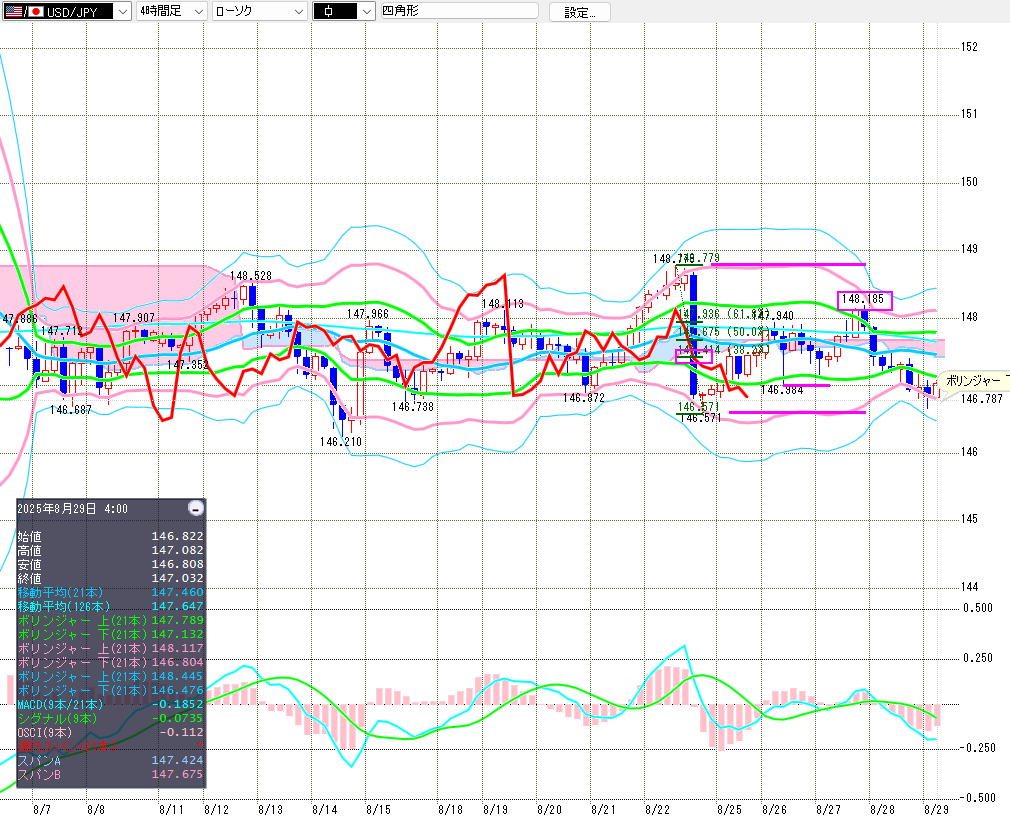
Task: Select the 遅行スパン(21本) row
Action: [110, 746]
